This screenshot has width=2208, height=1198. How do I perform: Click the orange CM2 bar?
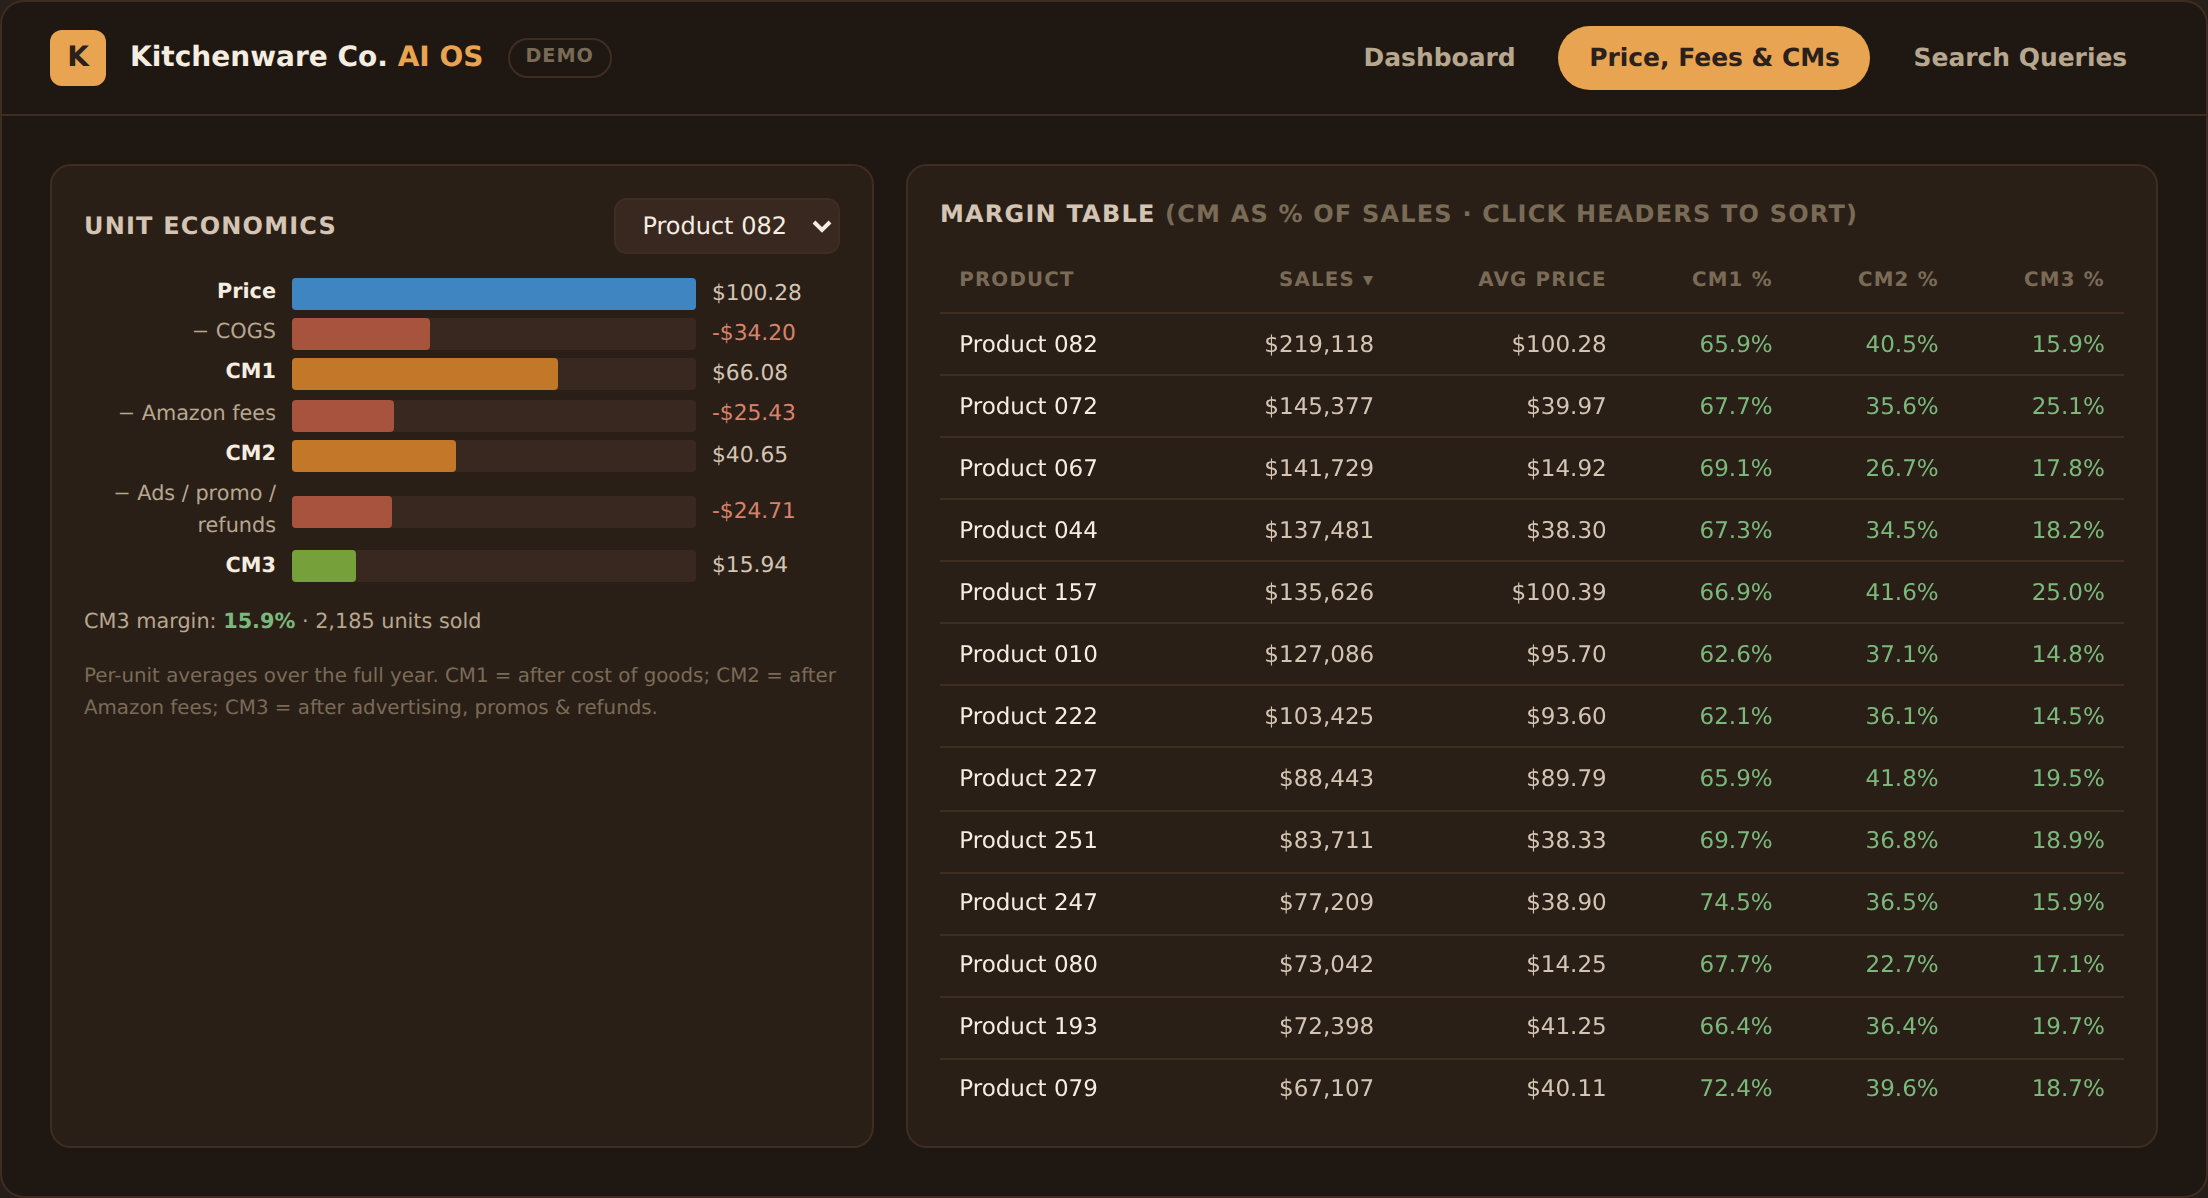(374, 455)
